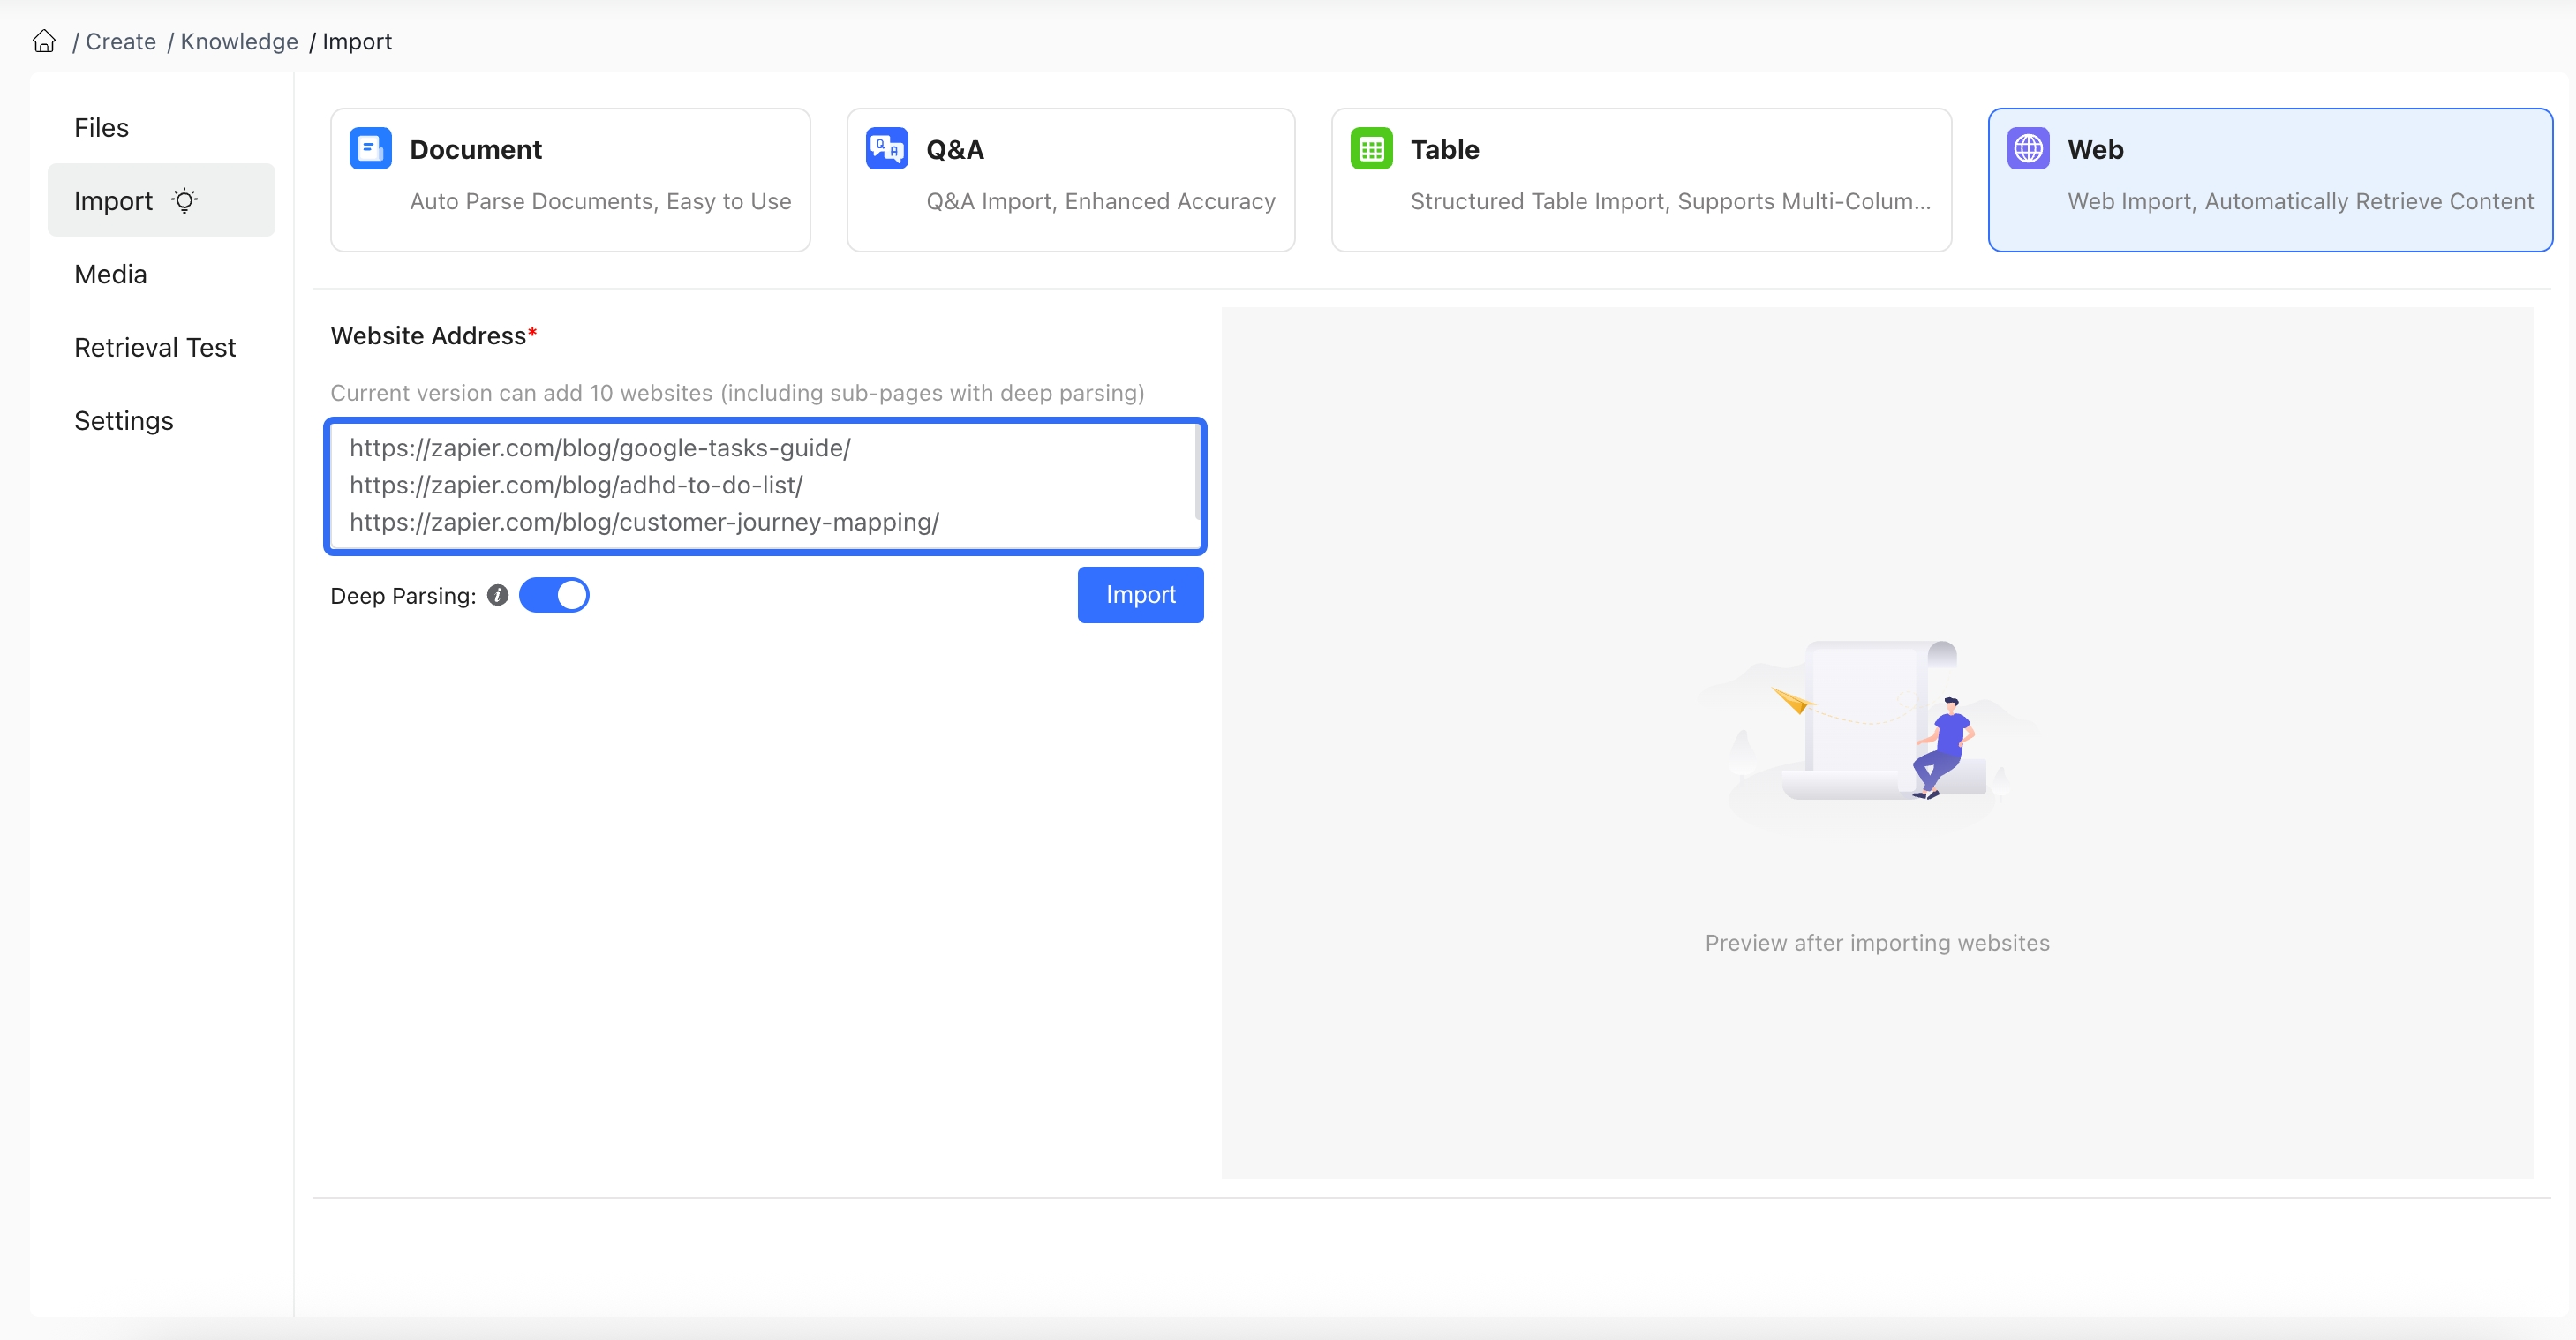
Task: Click inside the Website Address text area
Action: [x=765, y=486]
